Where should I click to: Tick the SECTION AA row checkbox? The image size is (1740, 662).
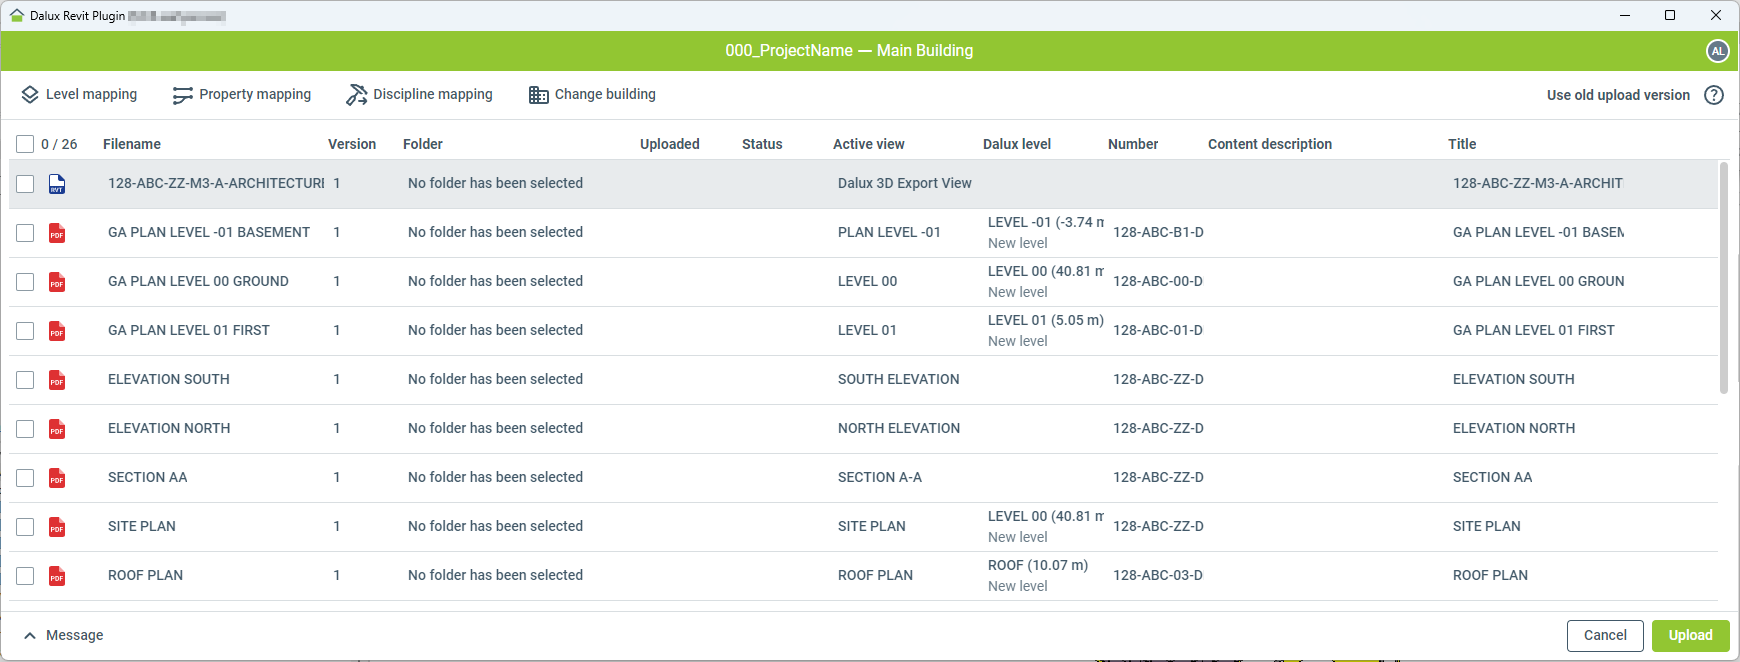tap(25, 478)
